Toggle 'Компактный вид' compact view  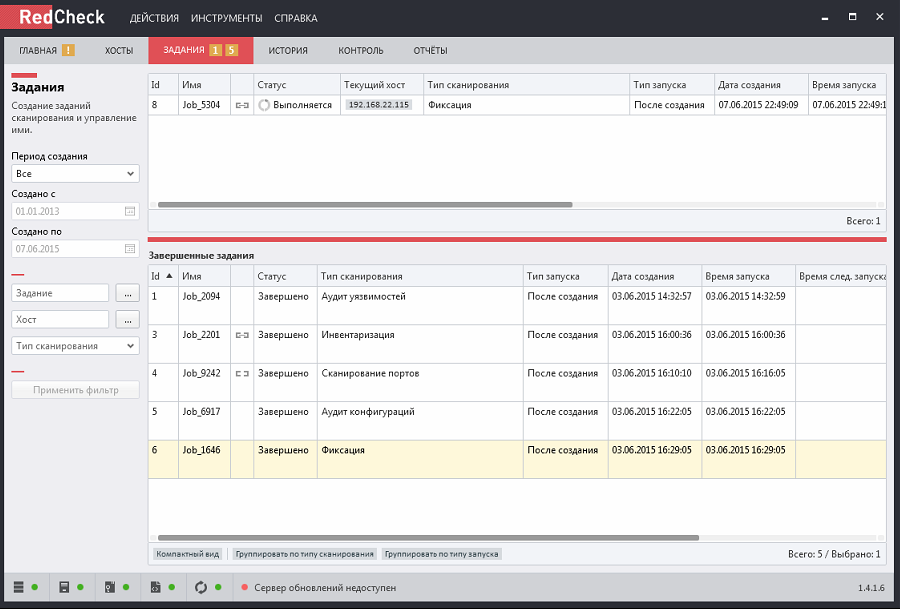(x=188, y=554)
